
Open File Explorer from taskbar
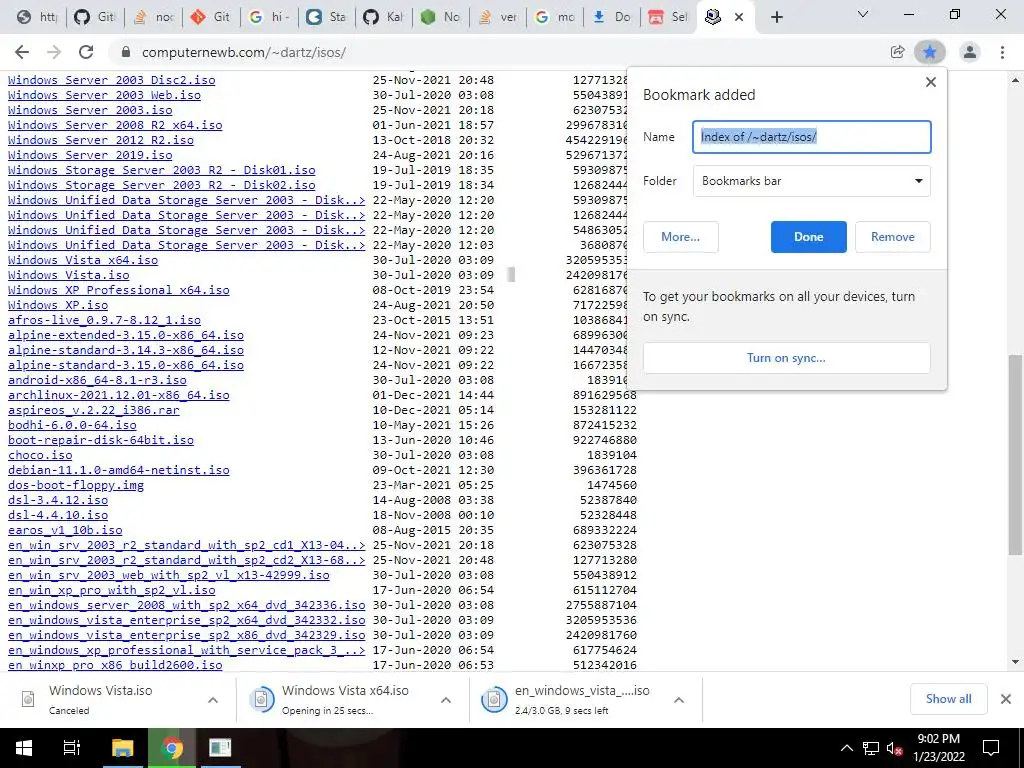point(122,748)
